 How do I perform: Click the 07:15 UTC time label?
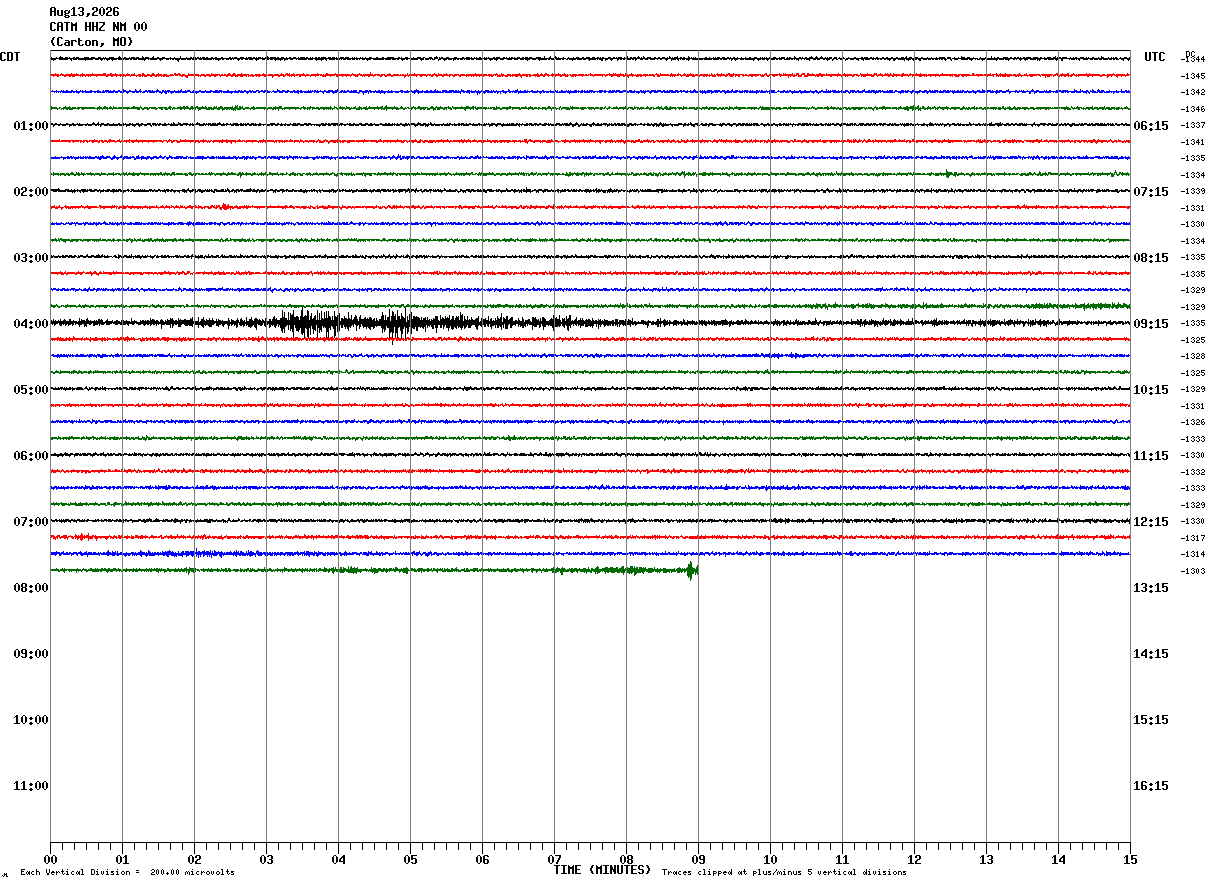(x=1151, y=192)
